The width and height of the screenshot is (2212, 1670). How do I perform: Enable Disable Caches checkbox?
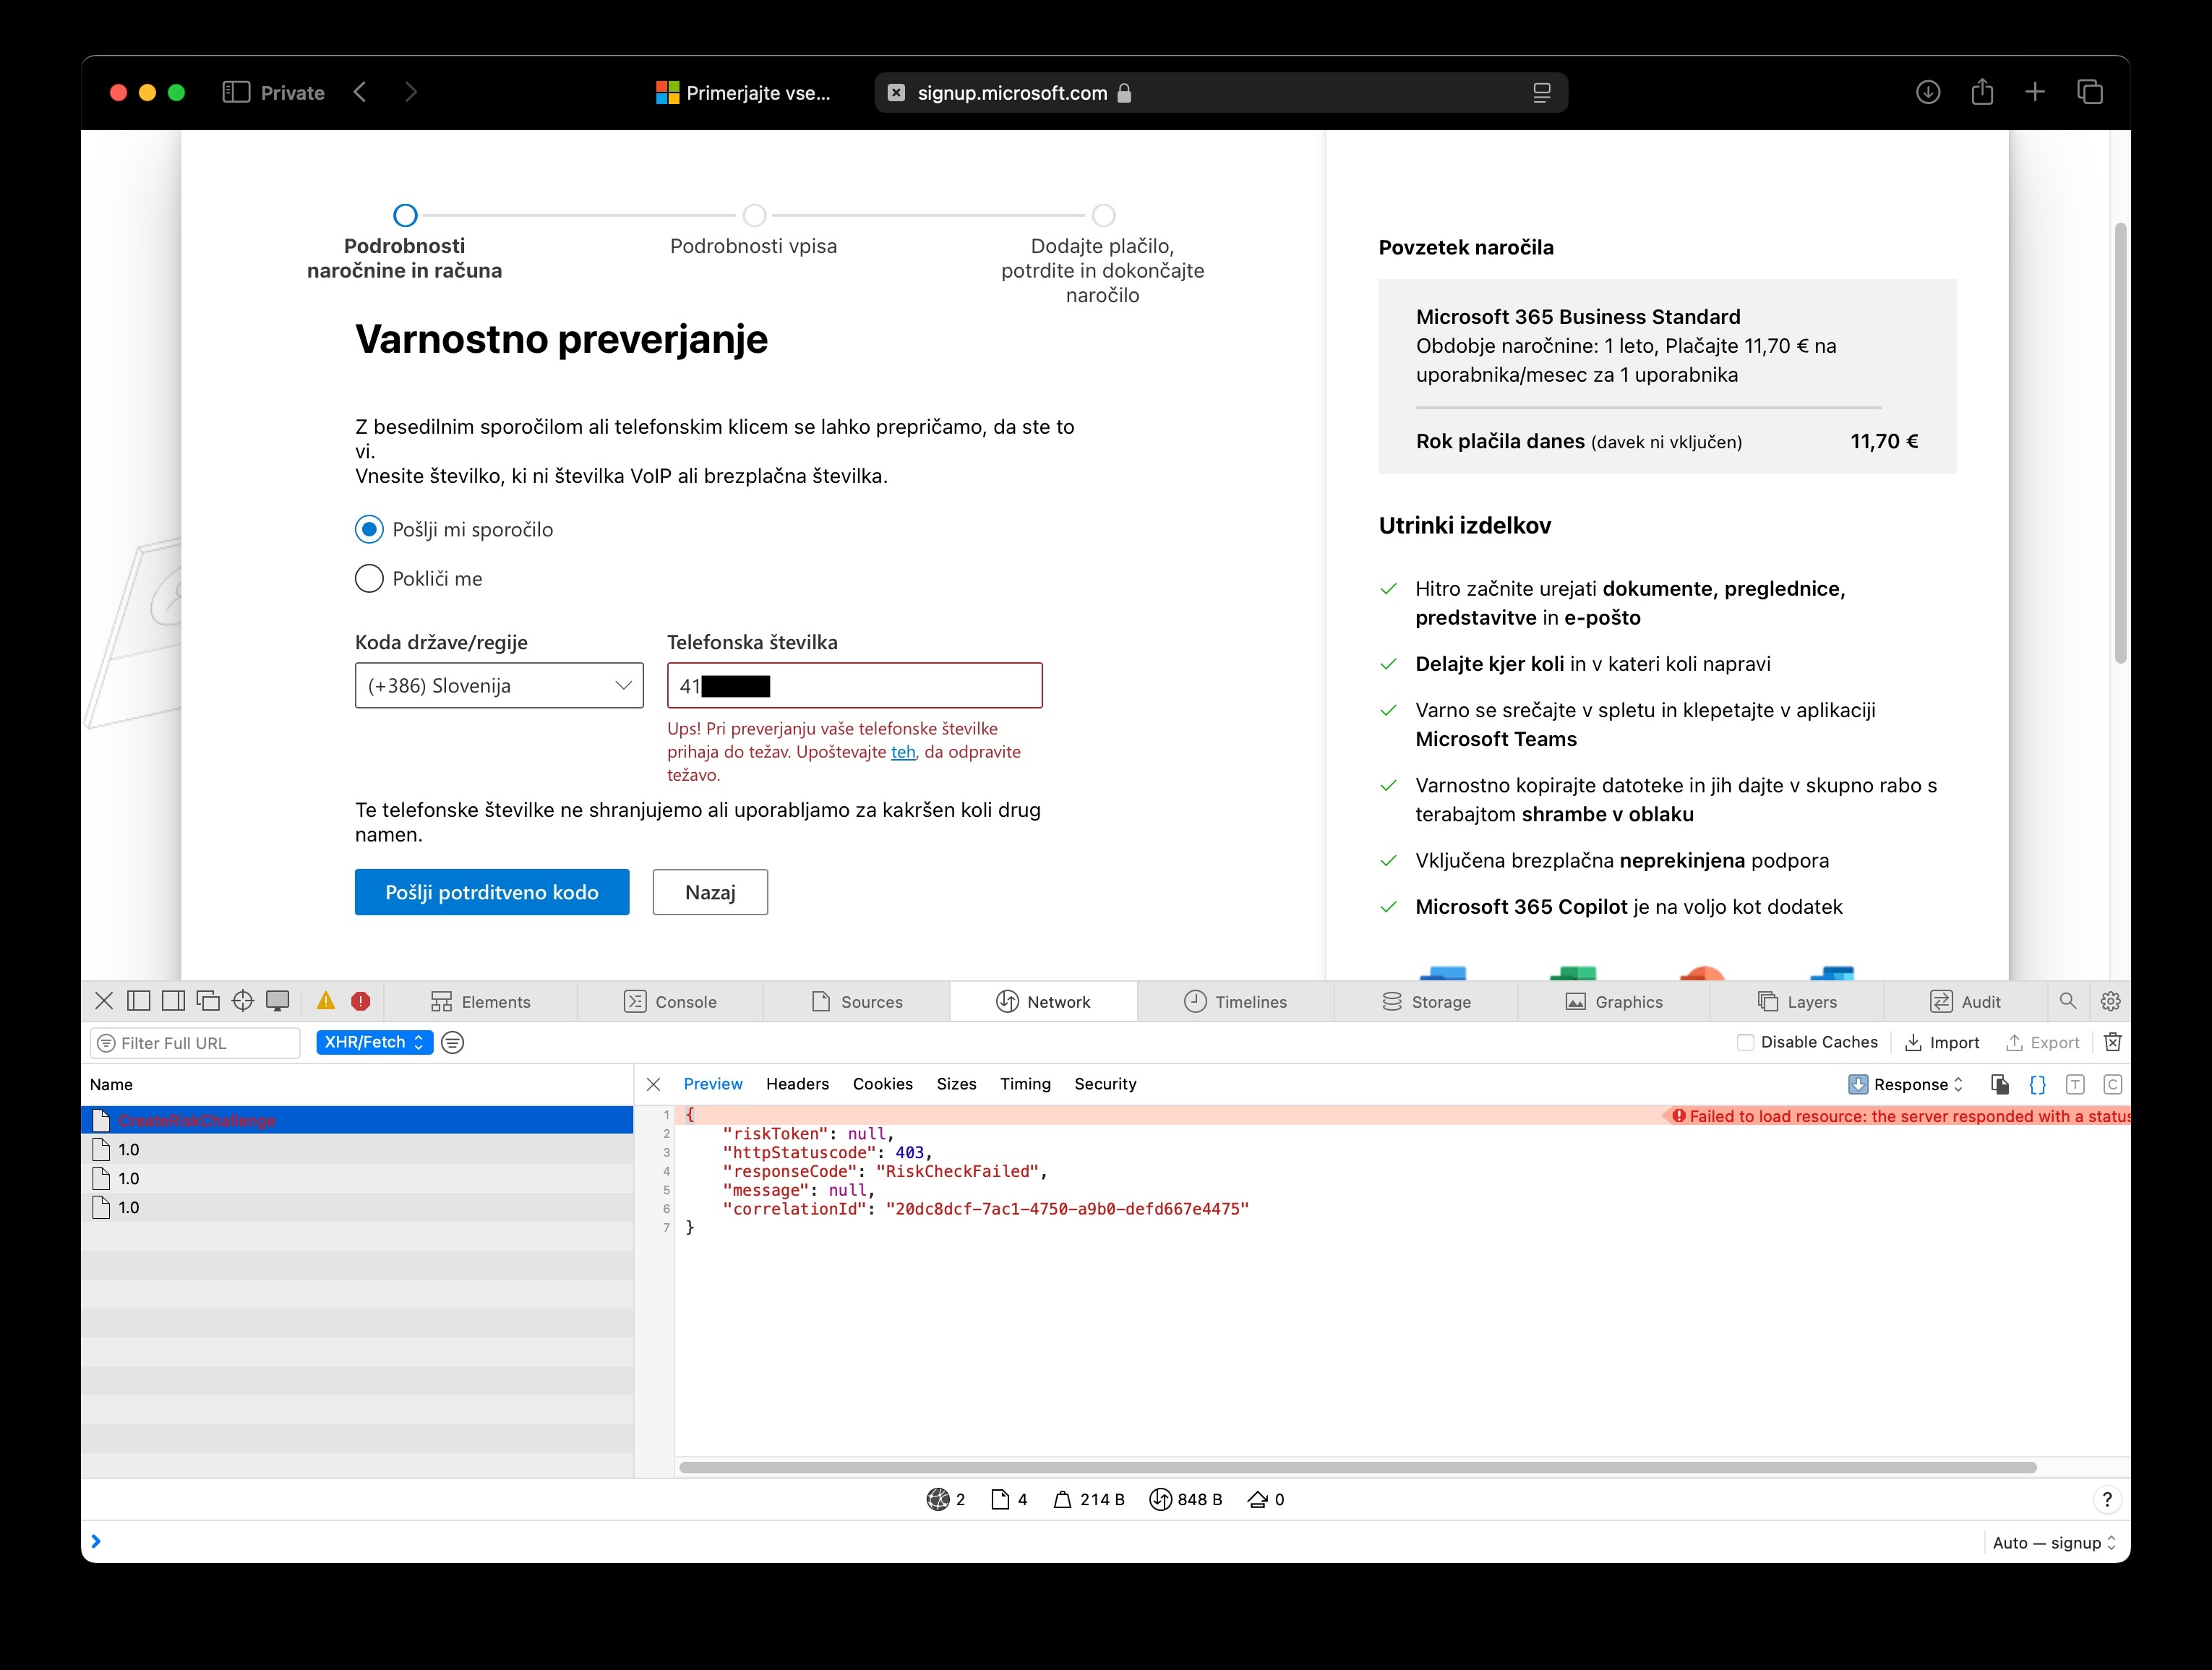tap(1745, 1042)
